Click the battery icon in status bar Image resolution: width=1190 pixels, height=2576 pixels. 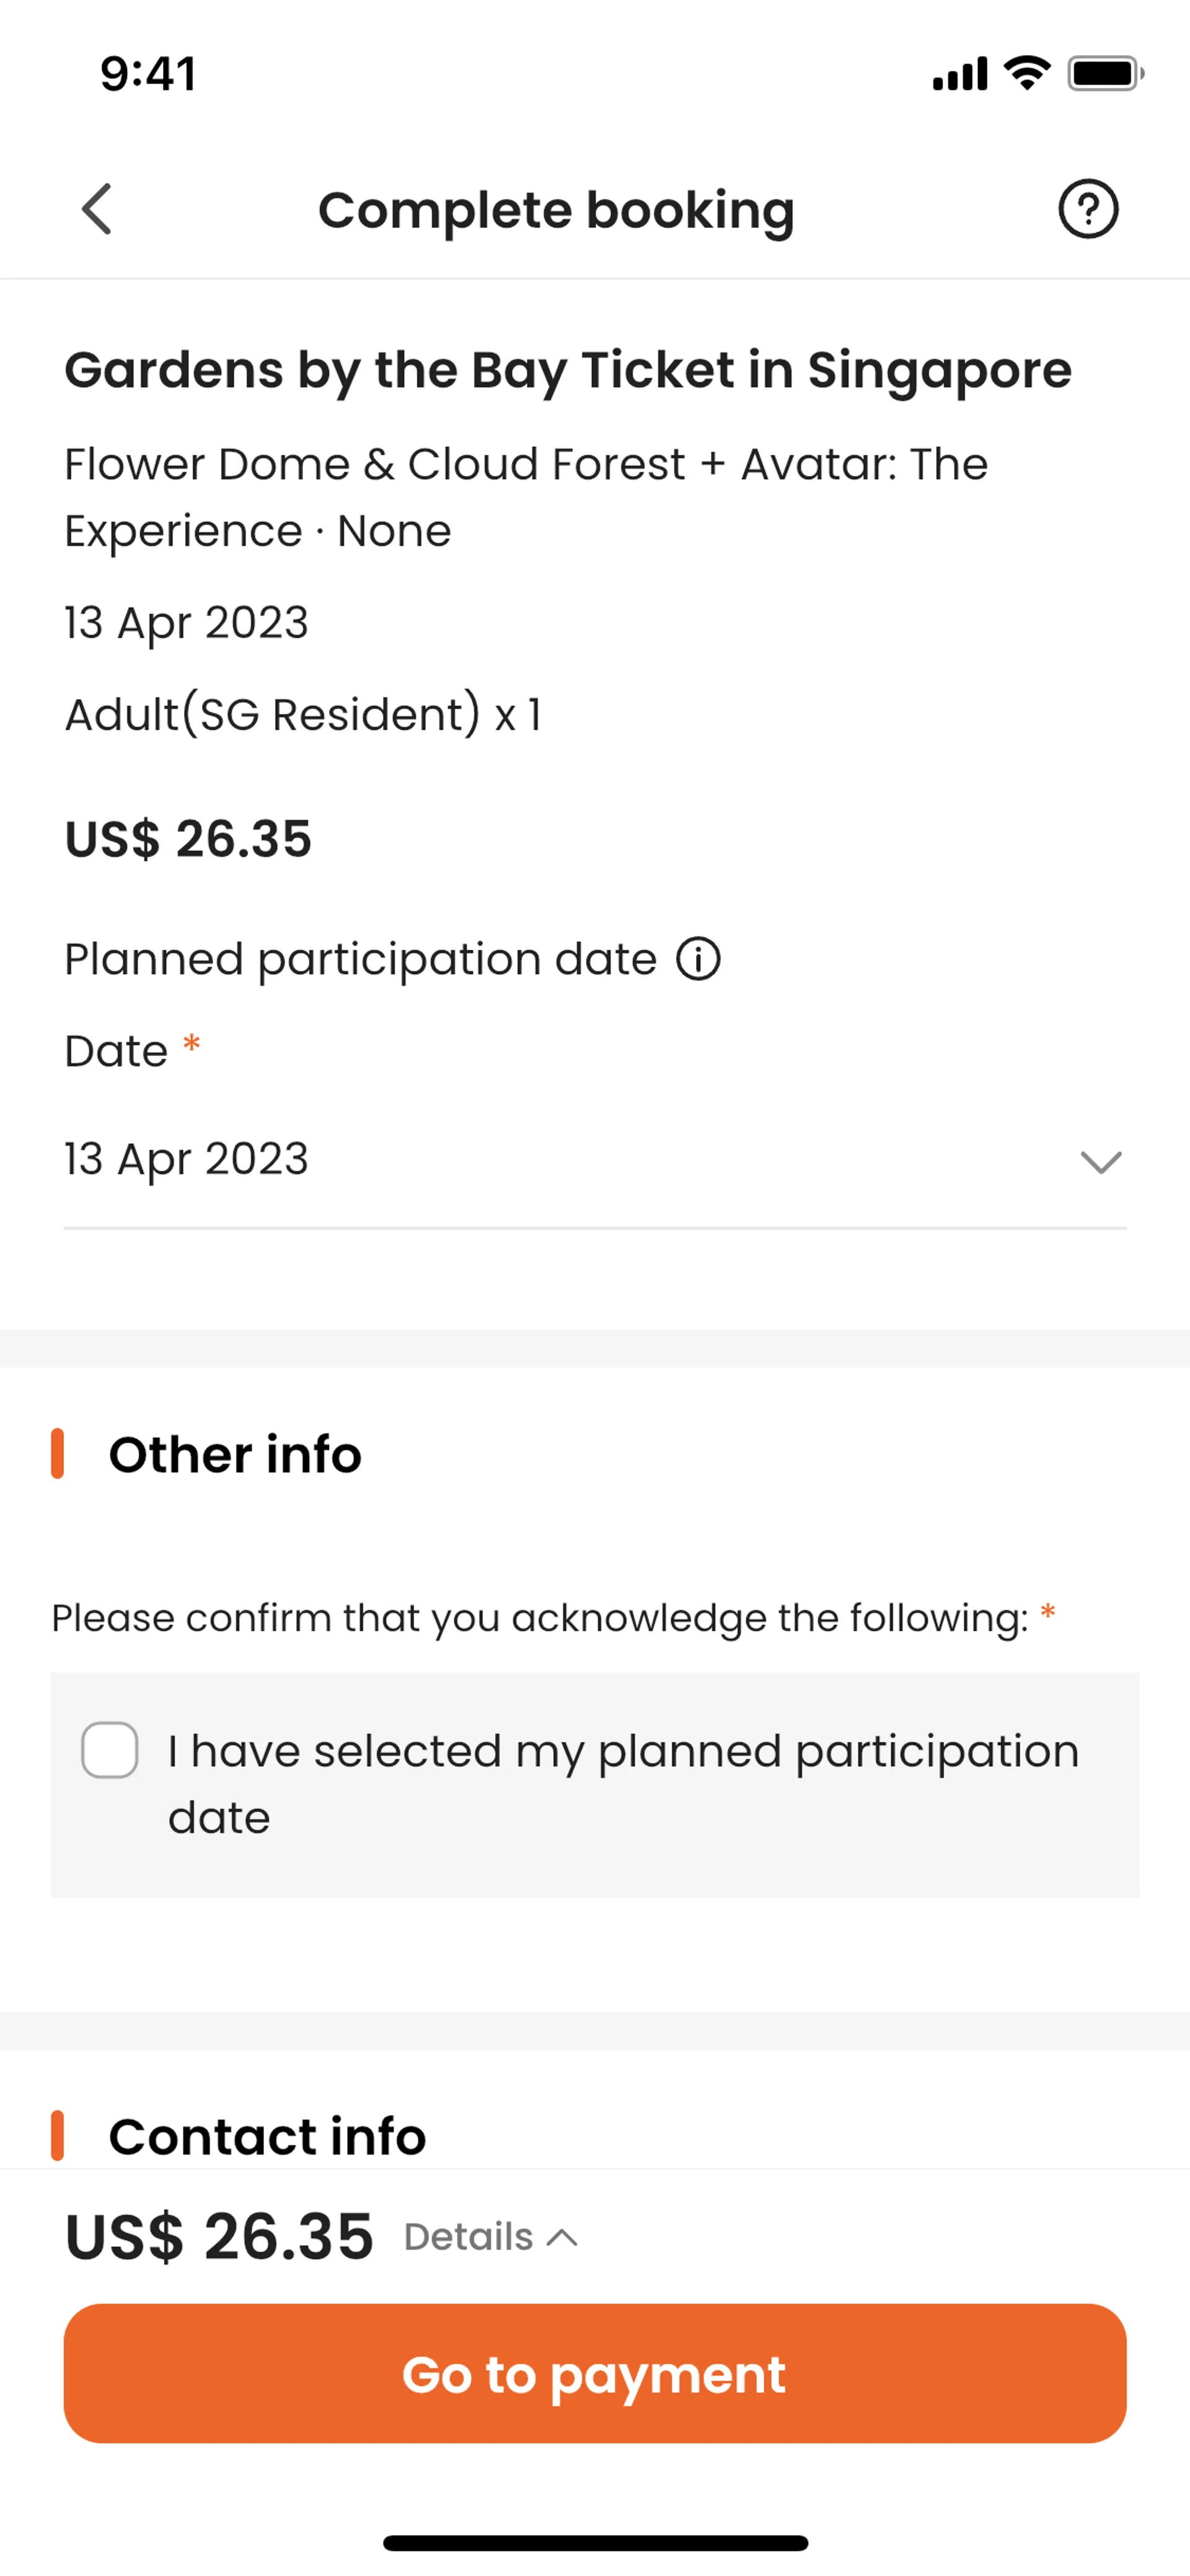tap(1104, 73)
